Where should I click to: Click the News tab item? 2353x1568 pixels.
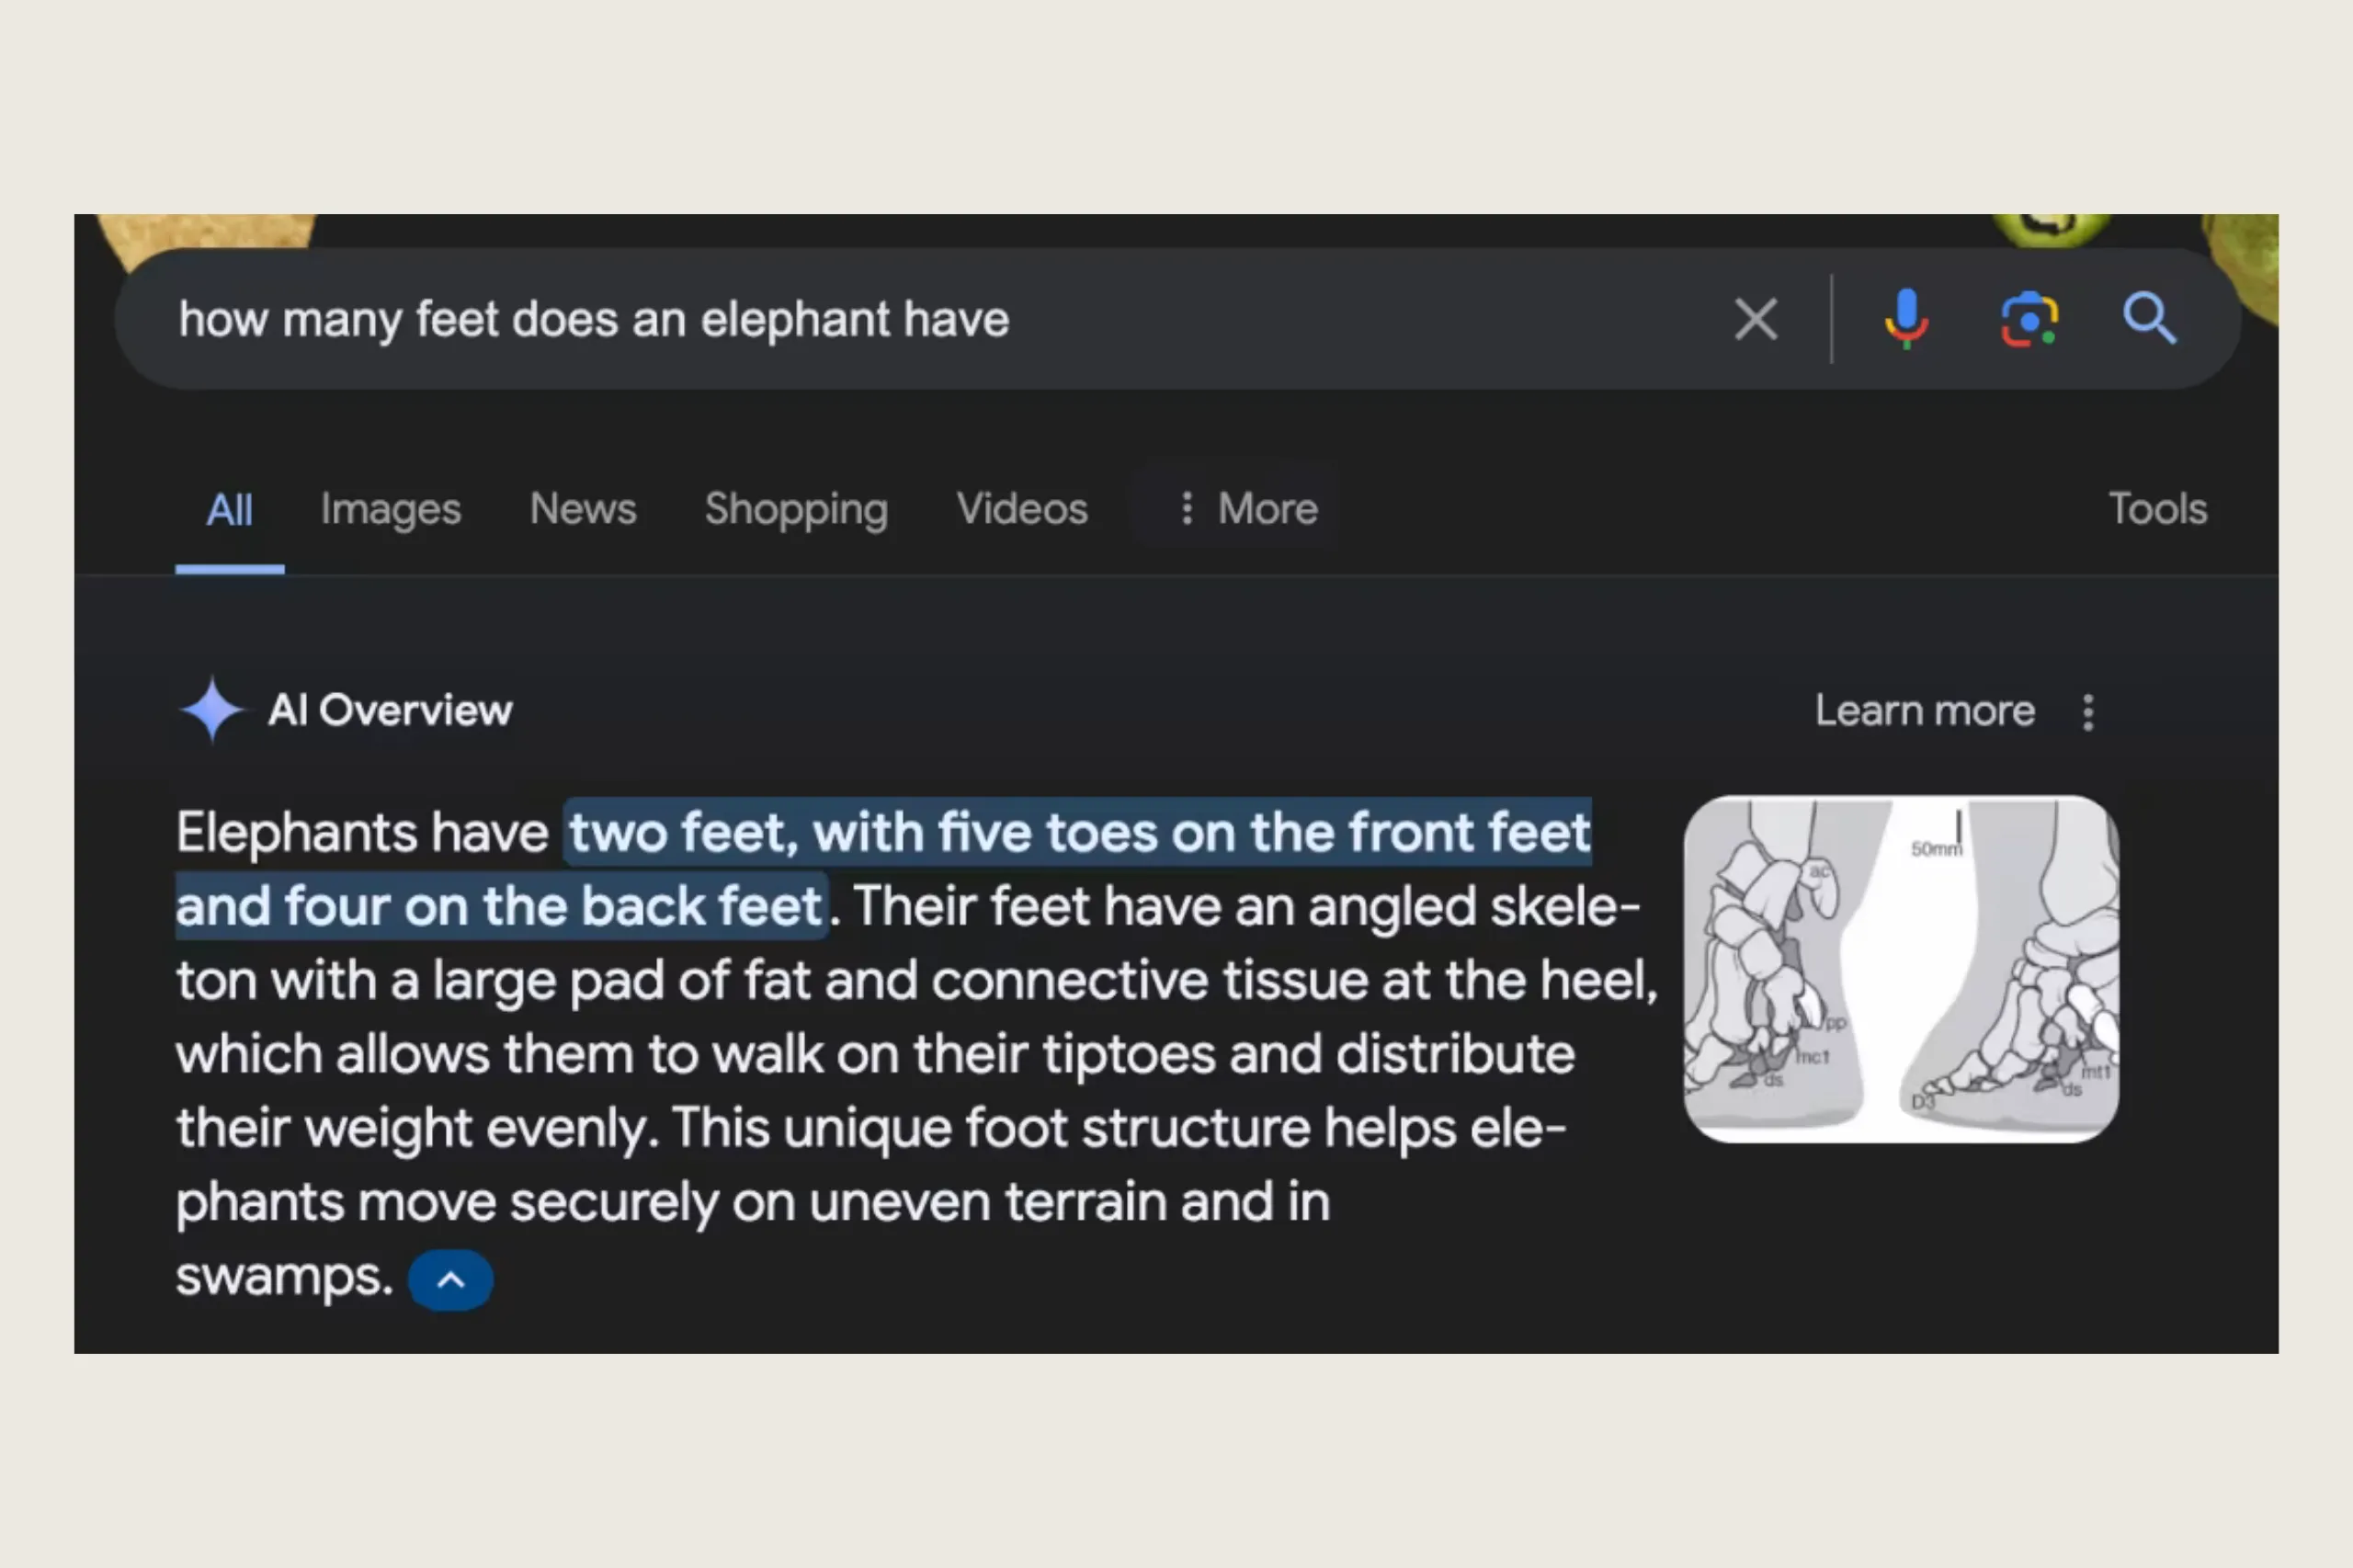[x=581, y=509]
